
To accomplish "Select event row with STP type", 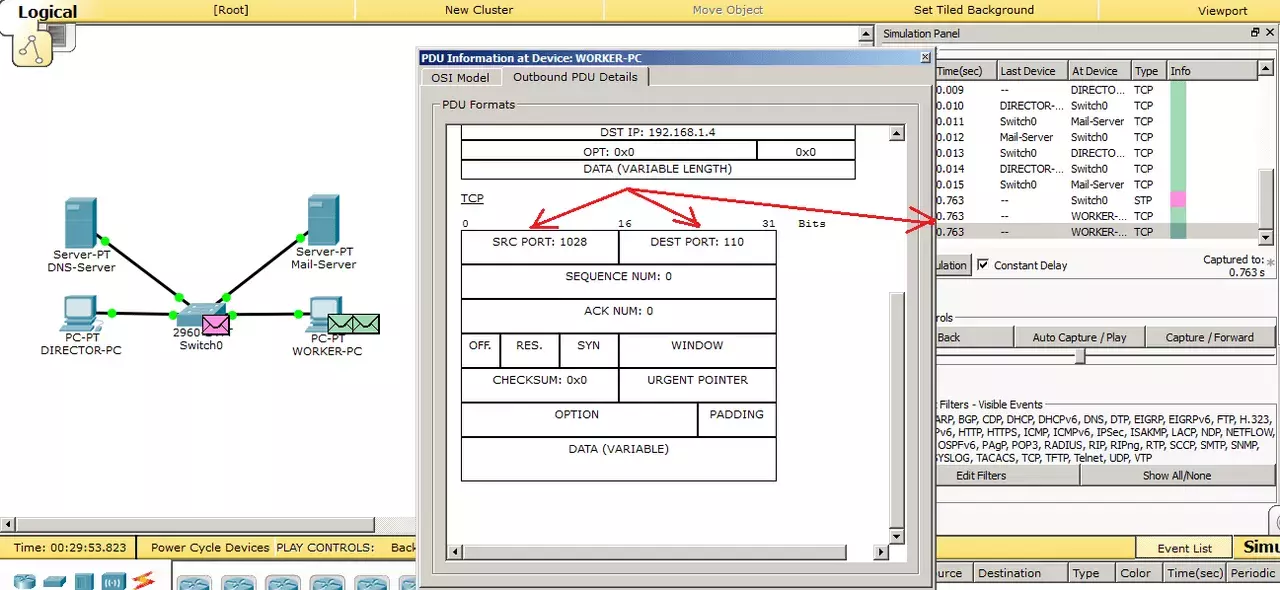I will pyautogui.click(x=1096, y=200).
